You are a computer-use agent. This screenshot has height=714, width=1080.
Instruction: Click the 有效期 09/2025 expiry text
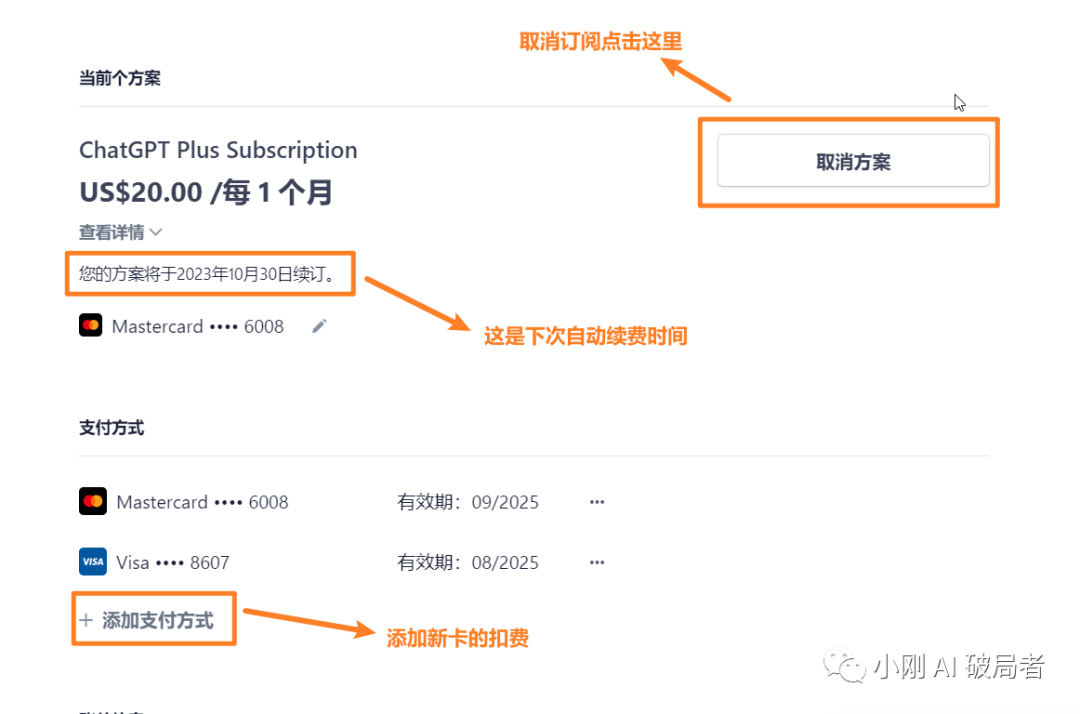point(468,502)
